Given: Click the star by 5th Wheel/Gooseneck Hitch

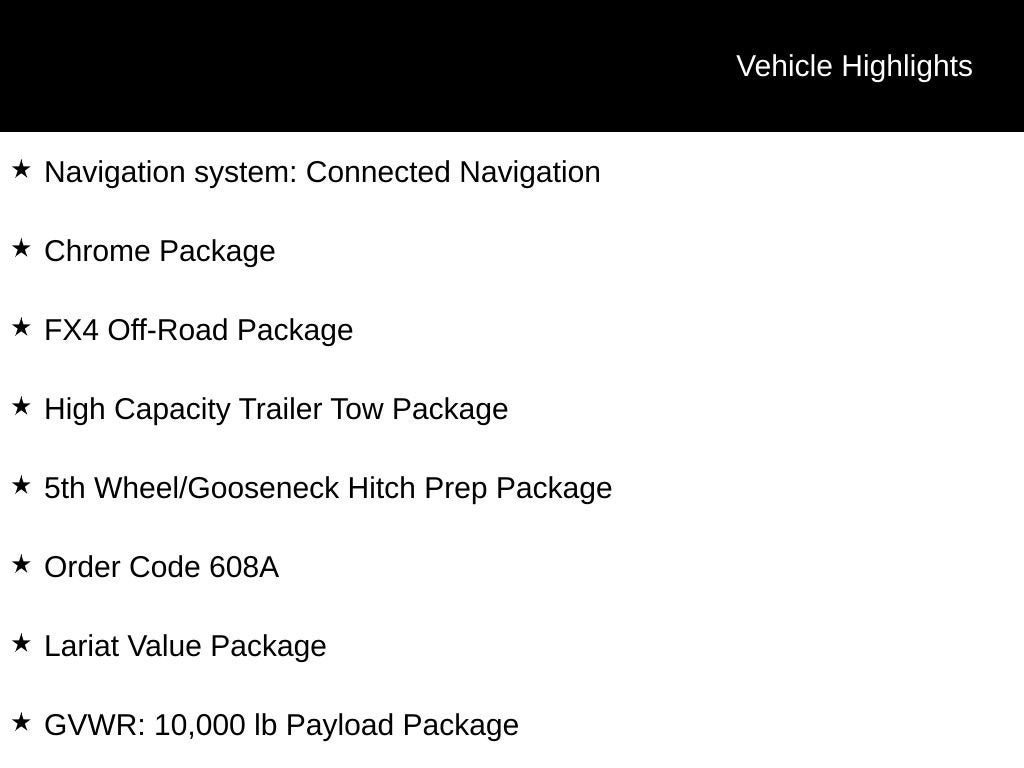Looking at the screenshot, I should [21, 486].
